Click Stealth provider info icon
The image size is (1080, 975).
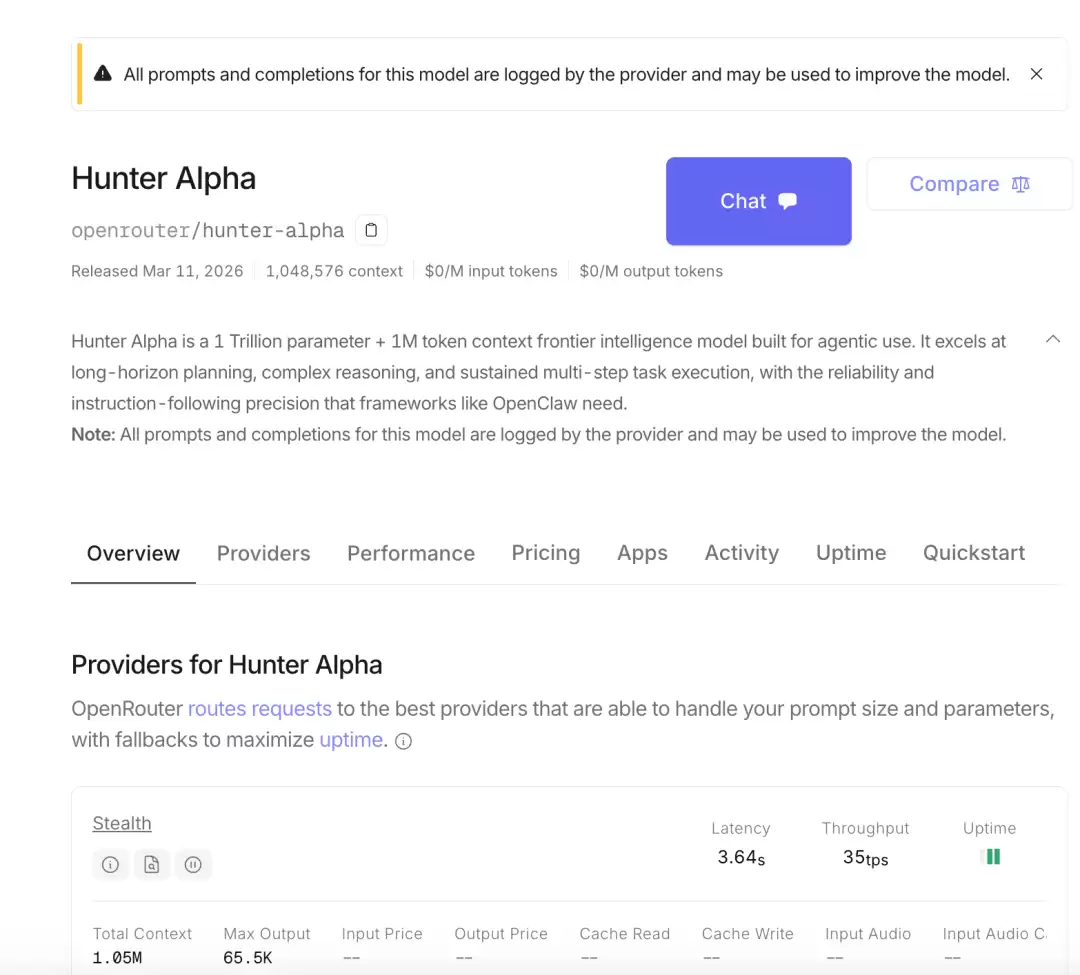111,864
